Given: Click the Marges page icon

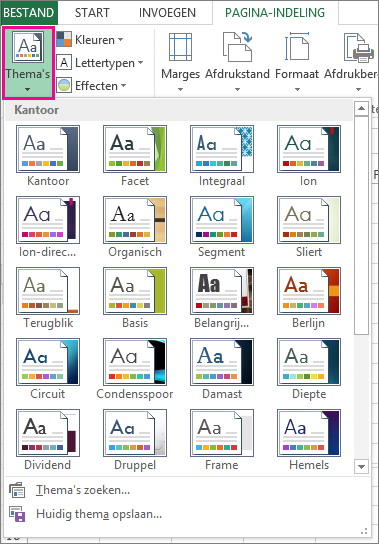Looking at the screenshot, I should coord(180,47).
